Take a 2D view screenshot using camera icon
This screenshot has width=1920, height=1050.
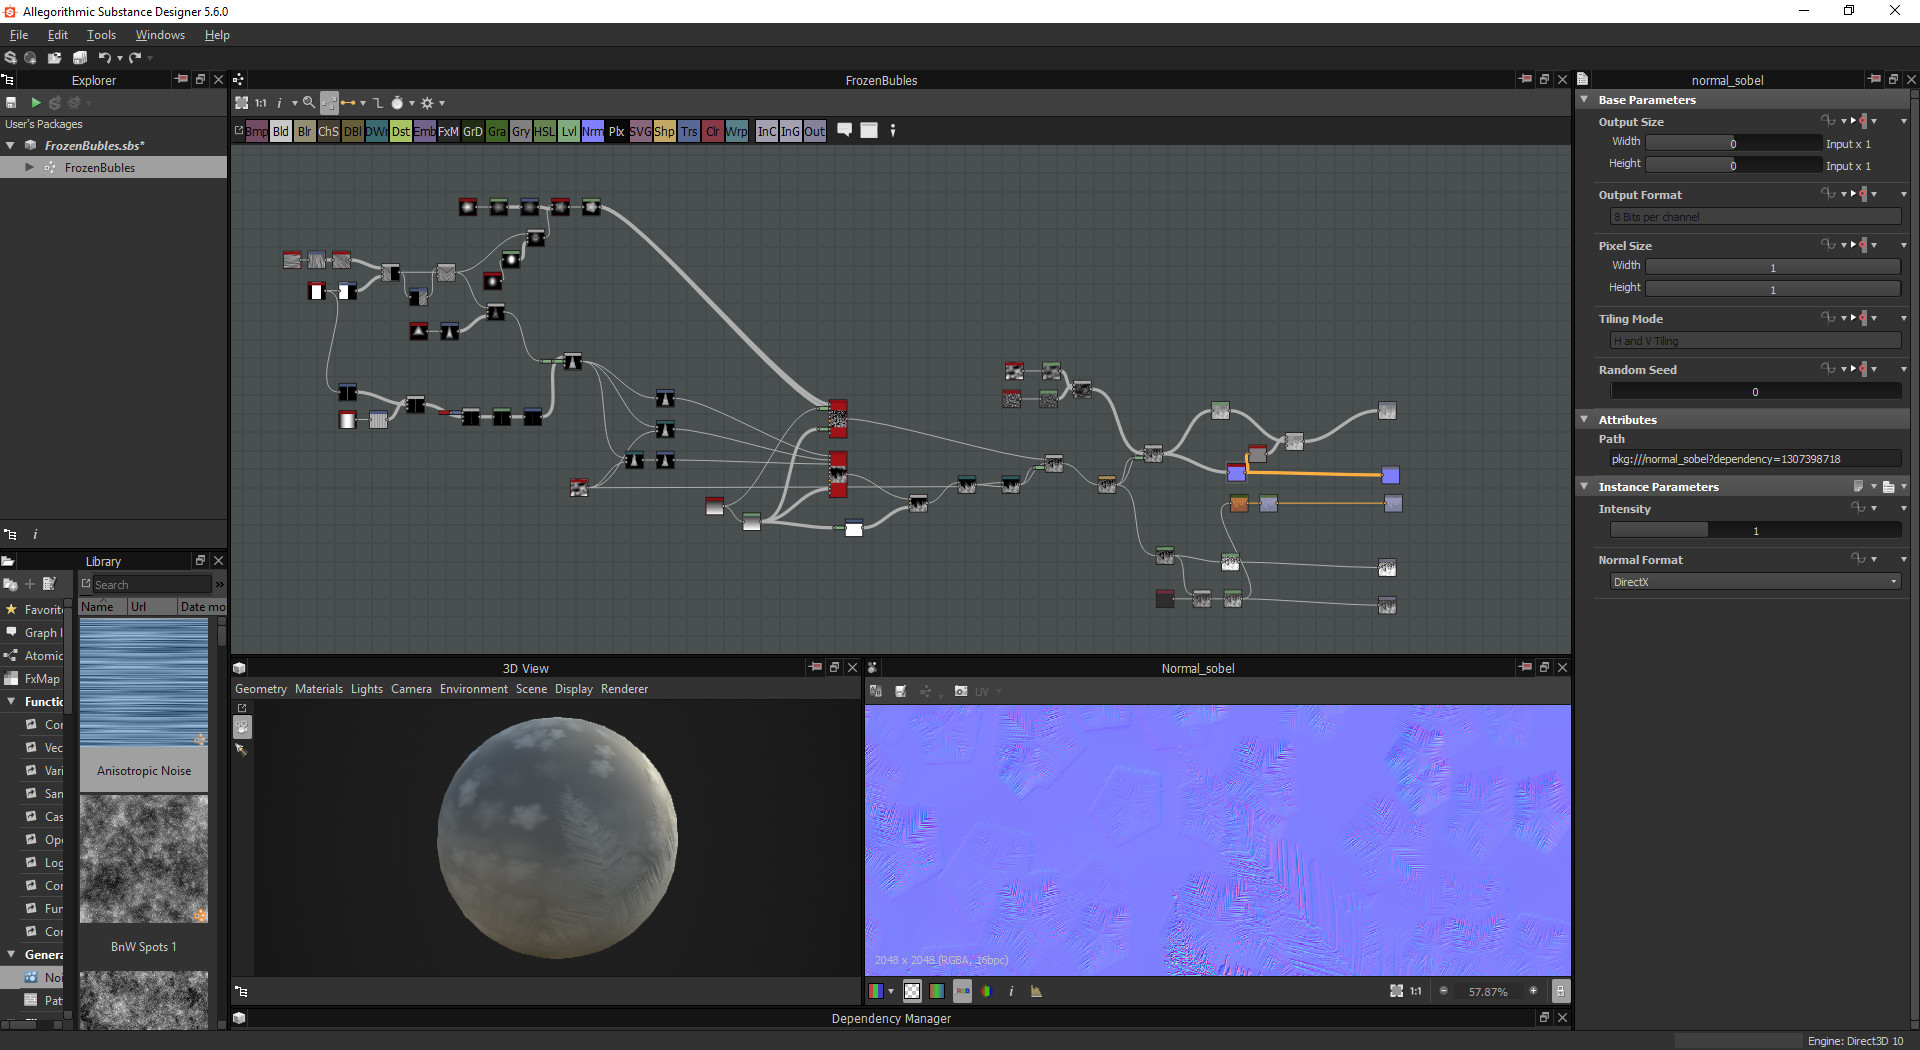tap(961, 691)
